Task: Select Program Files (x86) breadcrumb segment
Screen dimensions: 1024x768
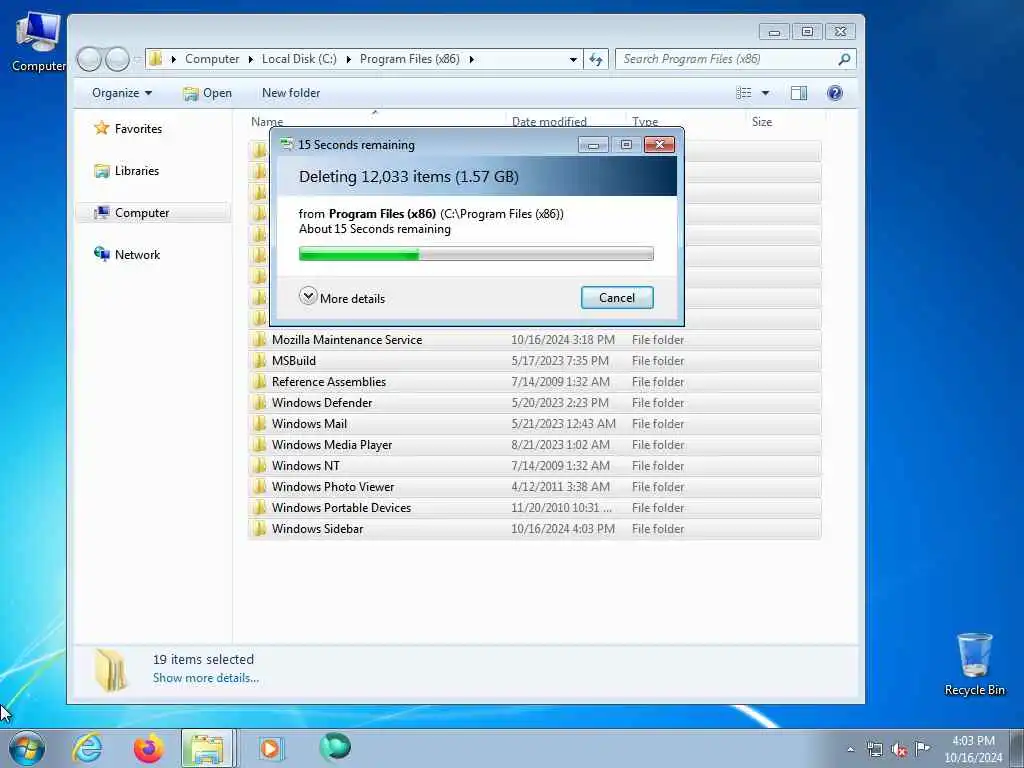Action: (x=409, y=59)
